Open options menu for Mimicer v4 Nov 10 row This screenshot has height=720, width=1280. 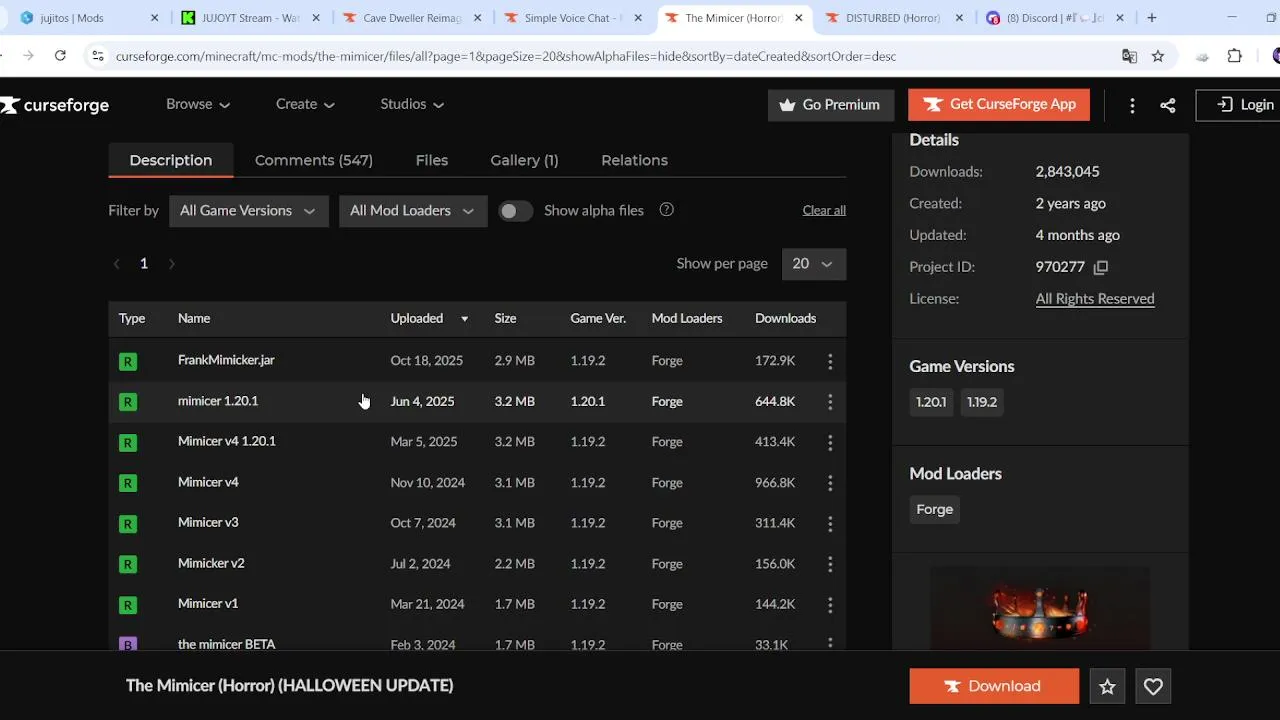(x=830, y=483)
